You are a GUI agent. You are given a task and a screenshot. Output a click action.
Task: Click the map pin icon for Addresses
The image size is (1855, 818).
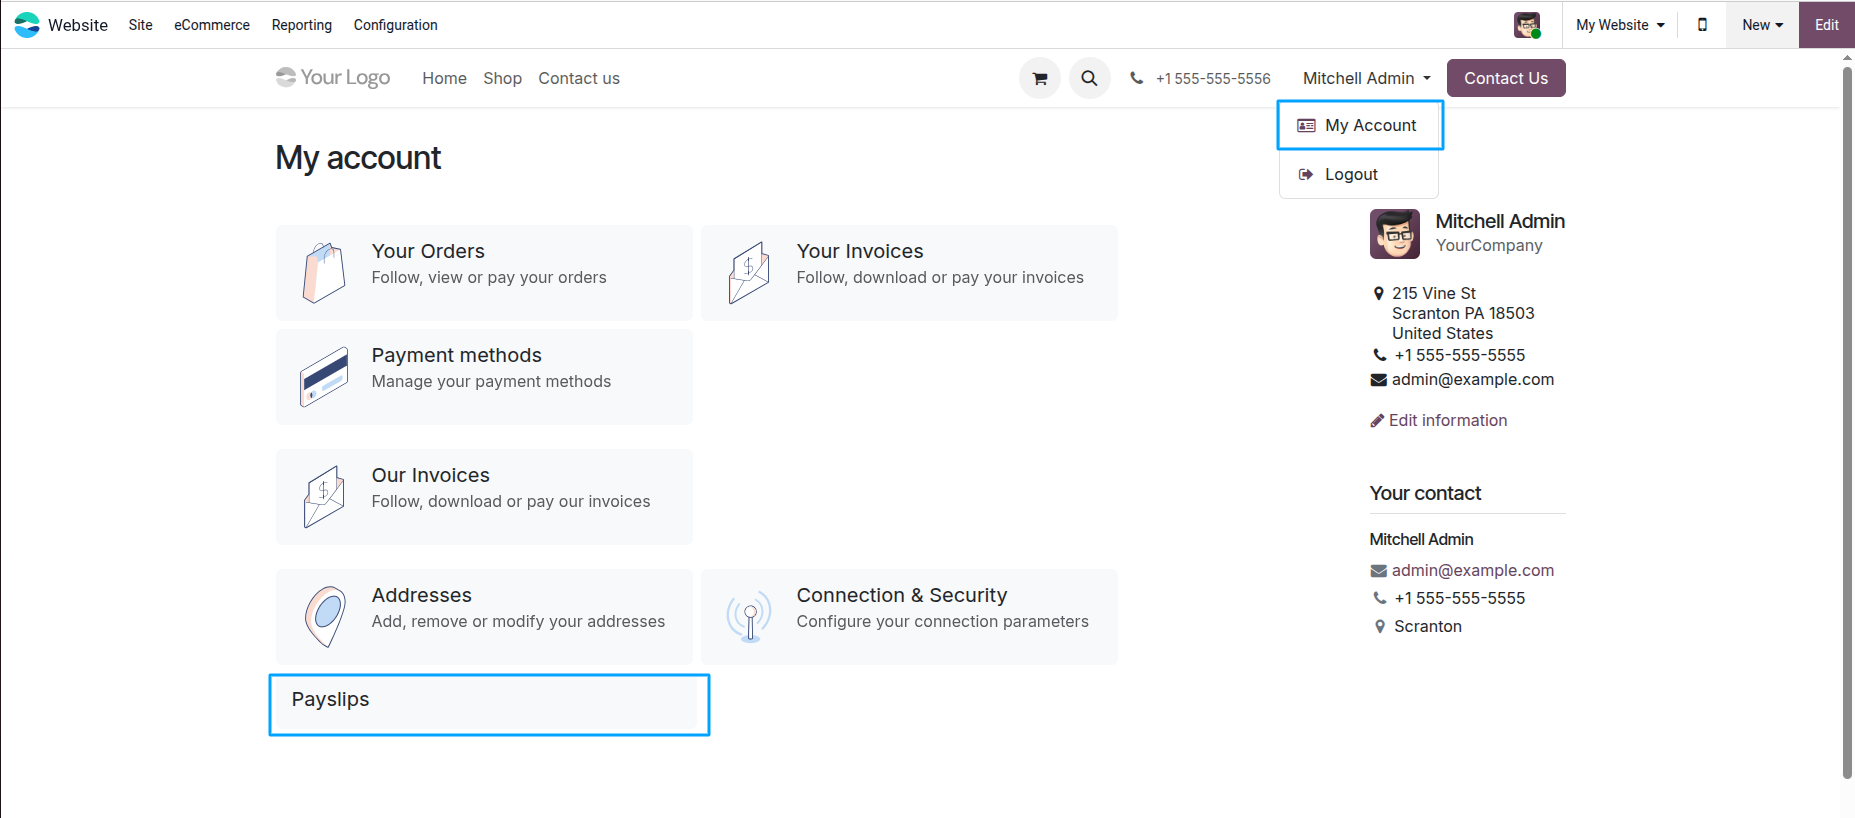324,617
